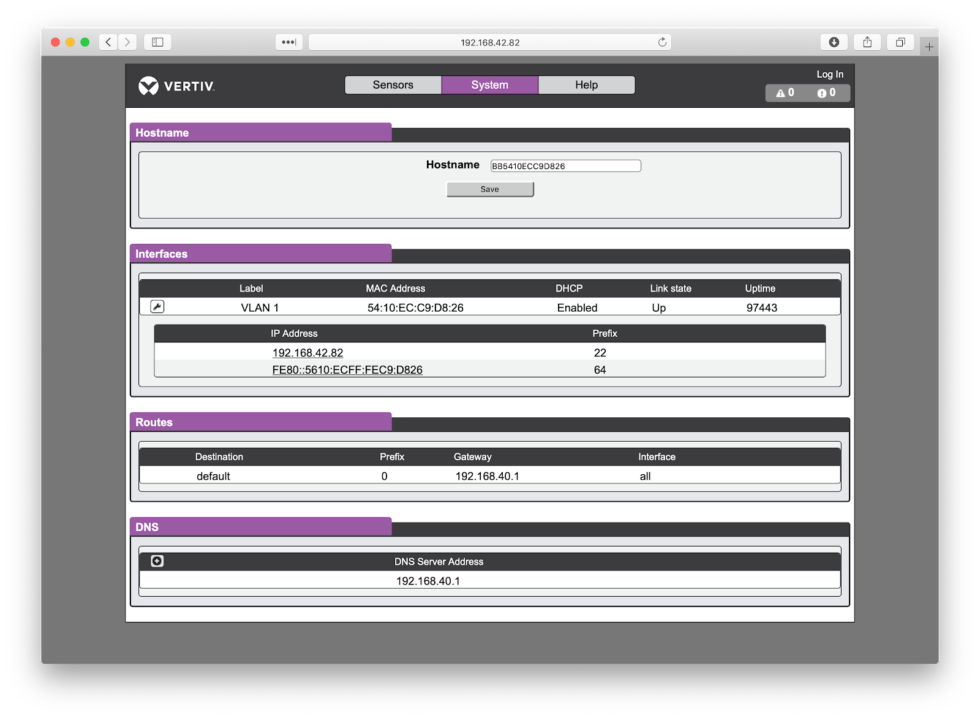Open a new Safari tab with plus
The width and height of the screenshot is (980, 718).
tap(929, 46)
